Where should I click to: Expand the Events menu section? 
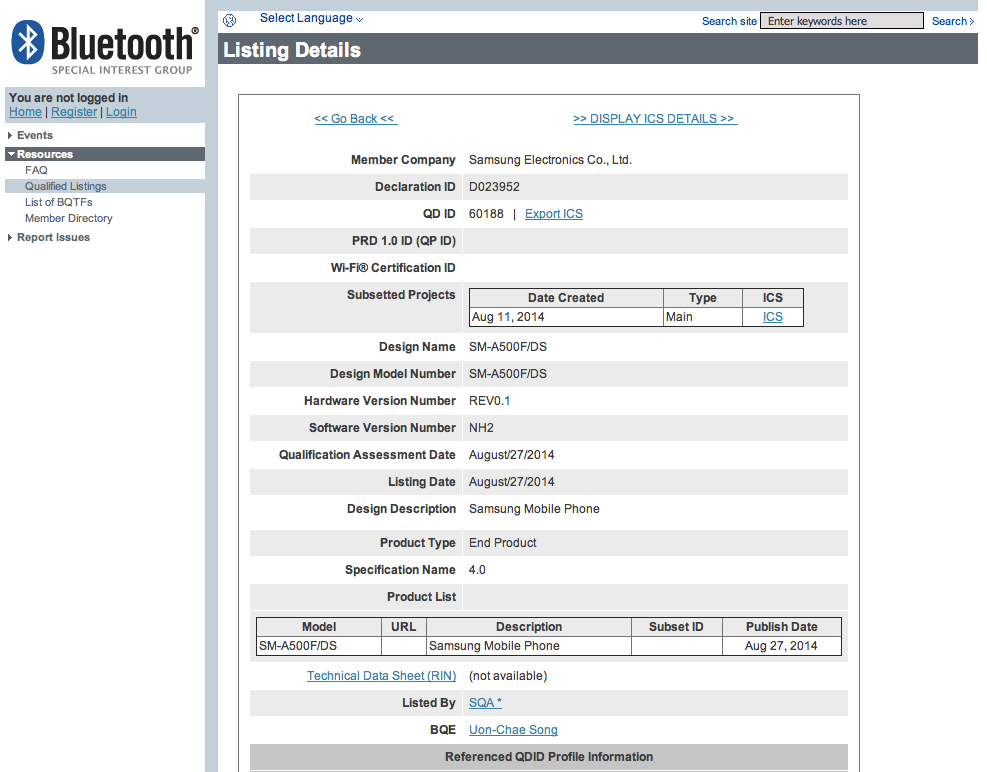pos(34,135)
